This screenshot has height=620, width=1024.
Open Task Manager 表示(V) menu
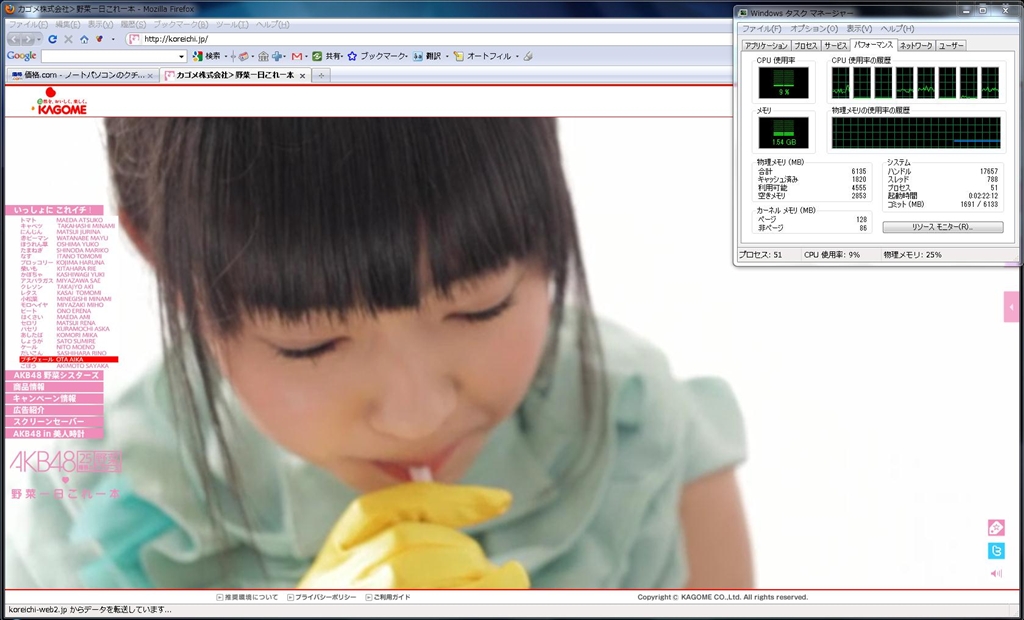click(x=859, y=29)
